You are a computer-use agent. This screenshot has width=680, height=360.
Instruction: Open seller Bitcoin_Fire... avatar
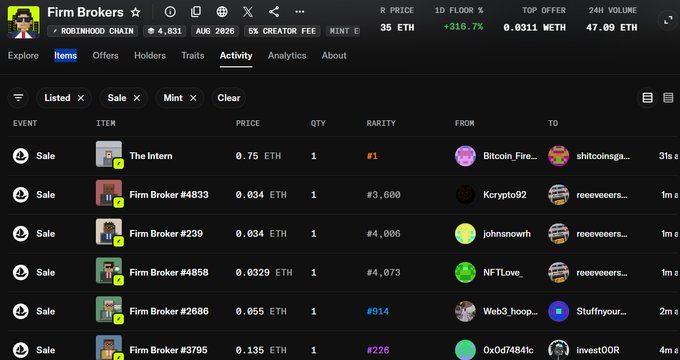pyautogui.click(x=465, y=156)
